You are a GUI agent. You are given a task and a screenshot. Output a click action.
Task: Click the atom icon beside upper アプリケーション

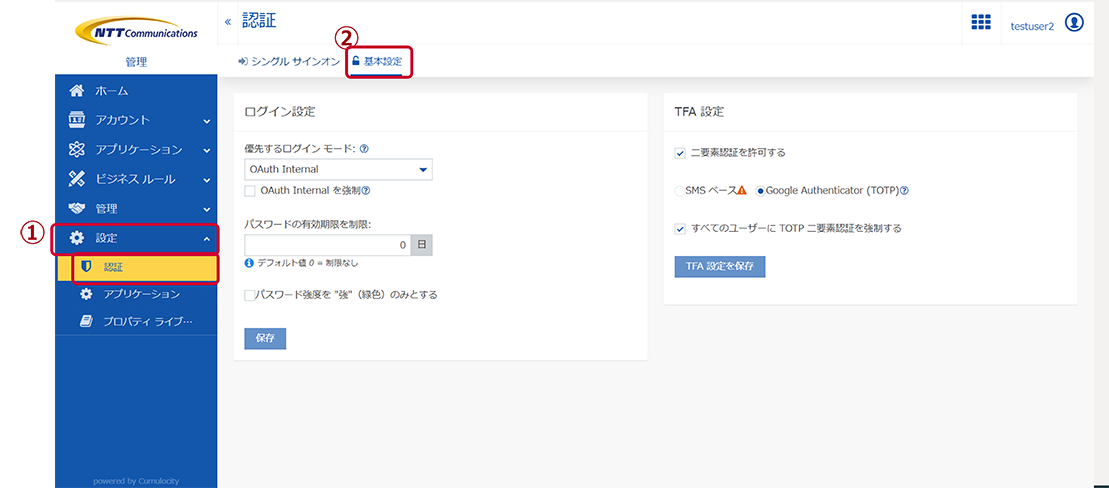[x=76, y=149]
